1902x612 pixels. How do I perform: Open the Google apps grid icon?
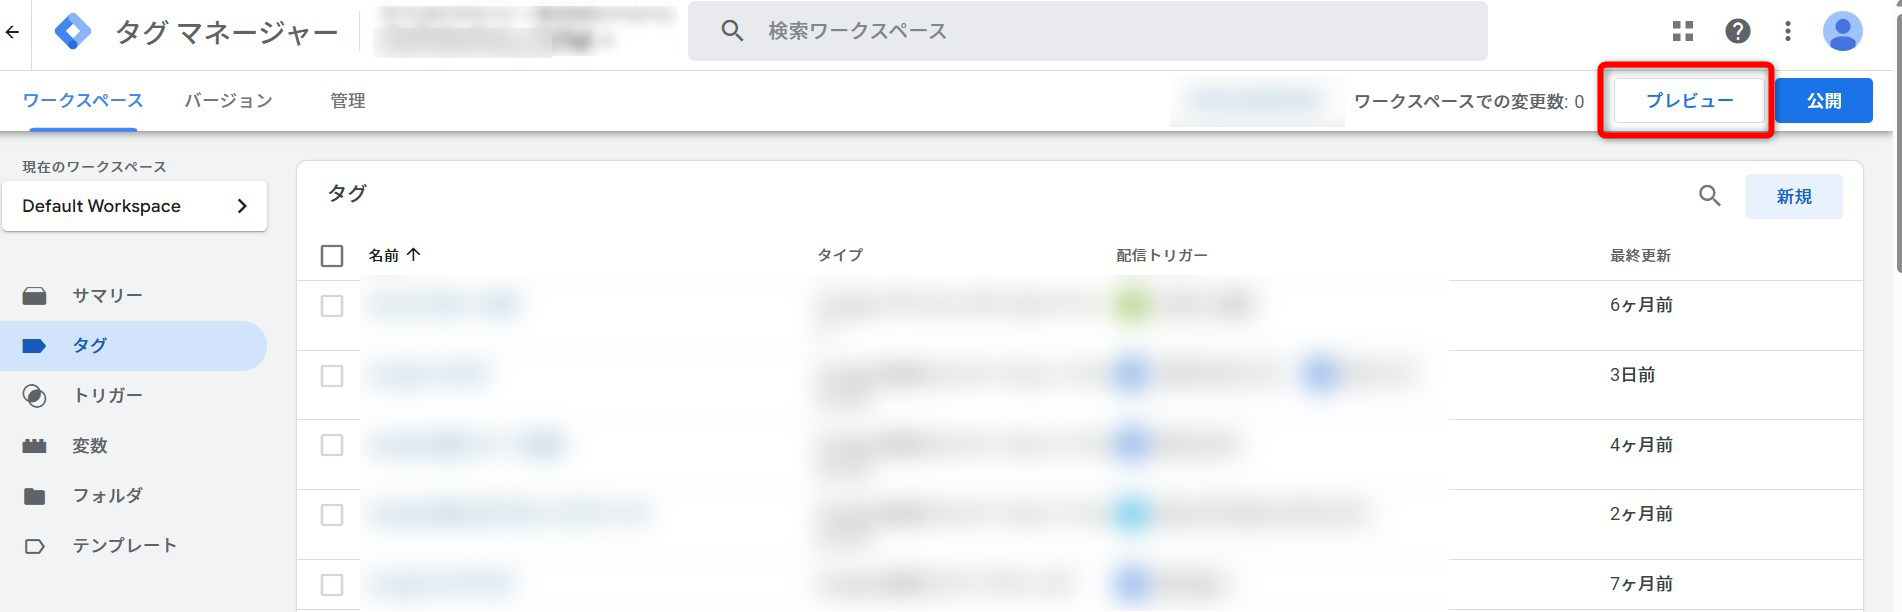1683,32
